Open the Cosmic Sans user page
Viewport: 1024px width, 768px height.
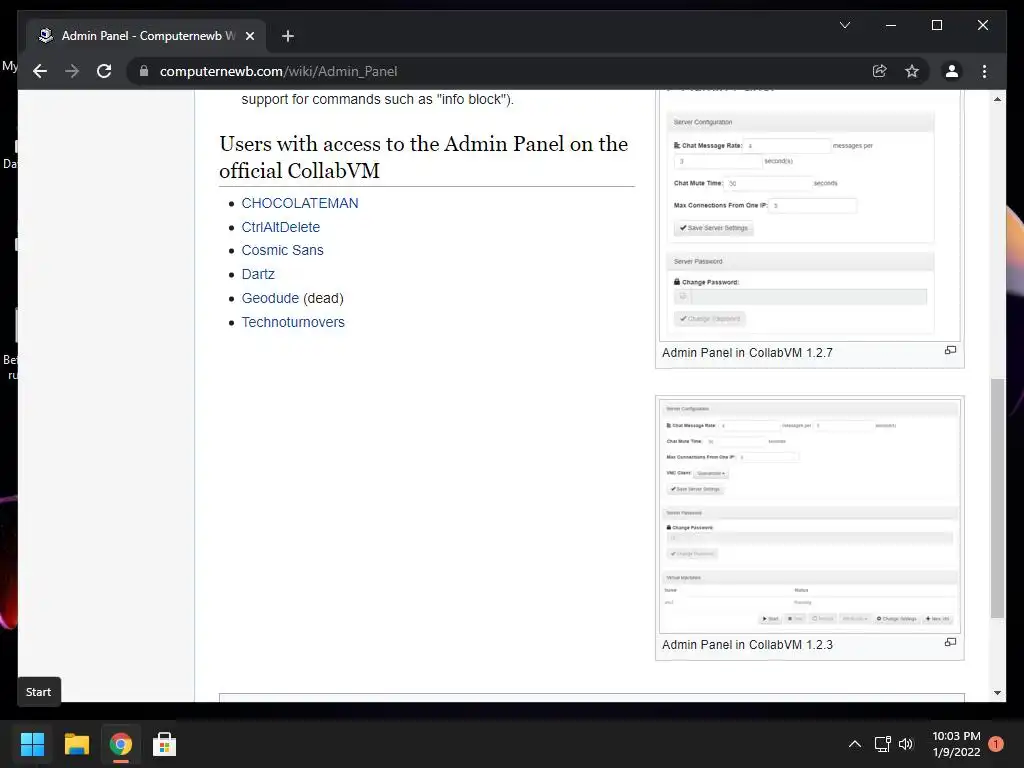click(282, 250)
